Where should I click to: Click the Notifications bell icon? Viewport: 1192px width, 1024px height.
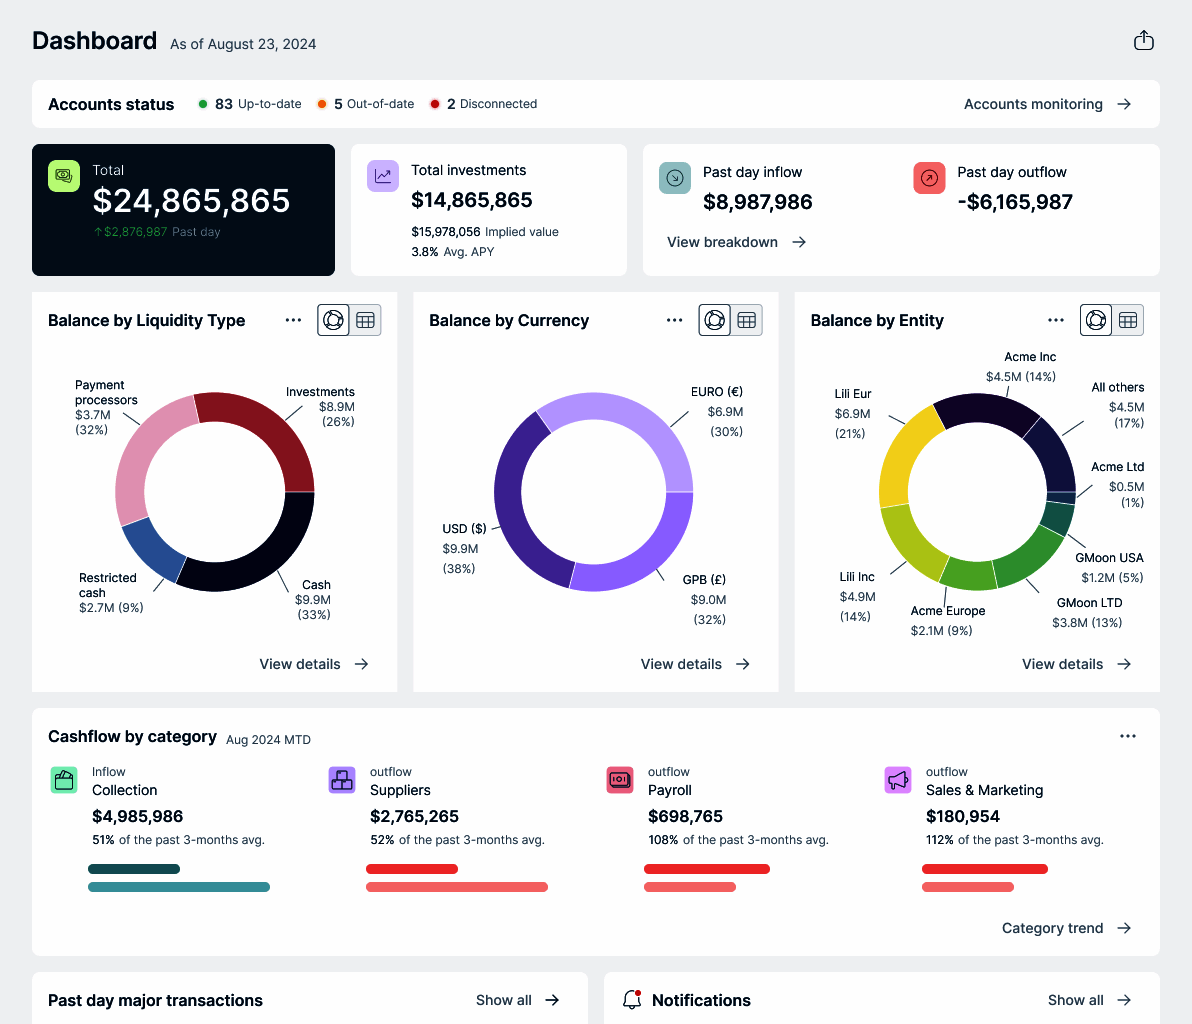632,1000
